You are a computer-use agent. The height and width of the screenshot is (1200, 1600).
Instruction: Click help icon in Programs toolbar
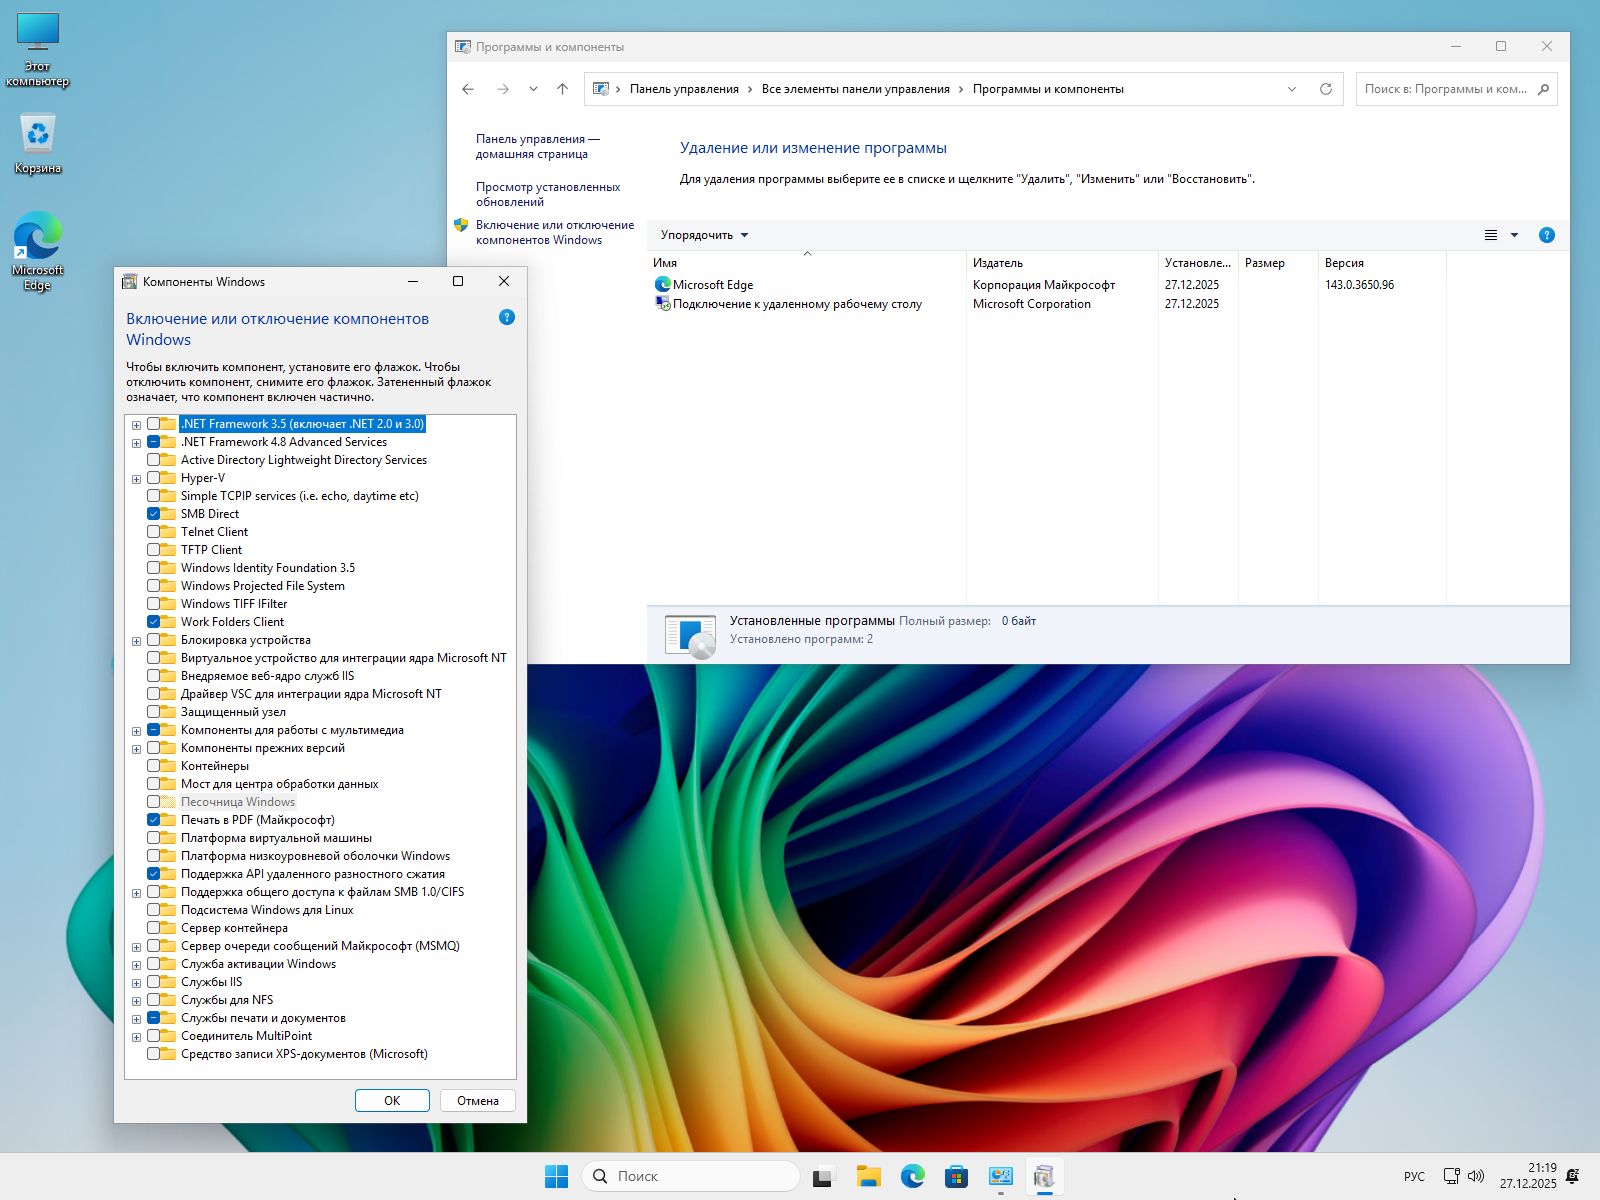tap(1546, 235)
